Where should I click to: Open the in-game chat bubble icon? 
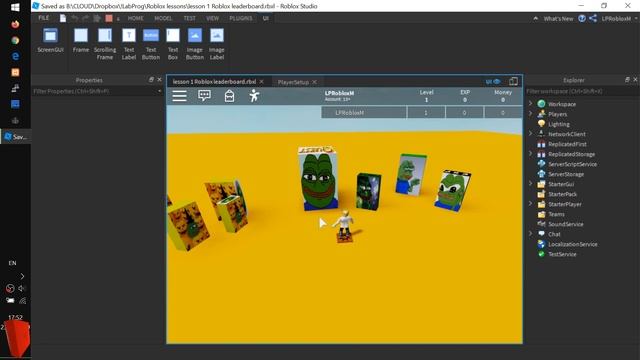point(204,96)
